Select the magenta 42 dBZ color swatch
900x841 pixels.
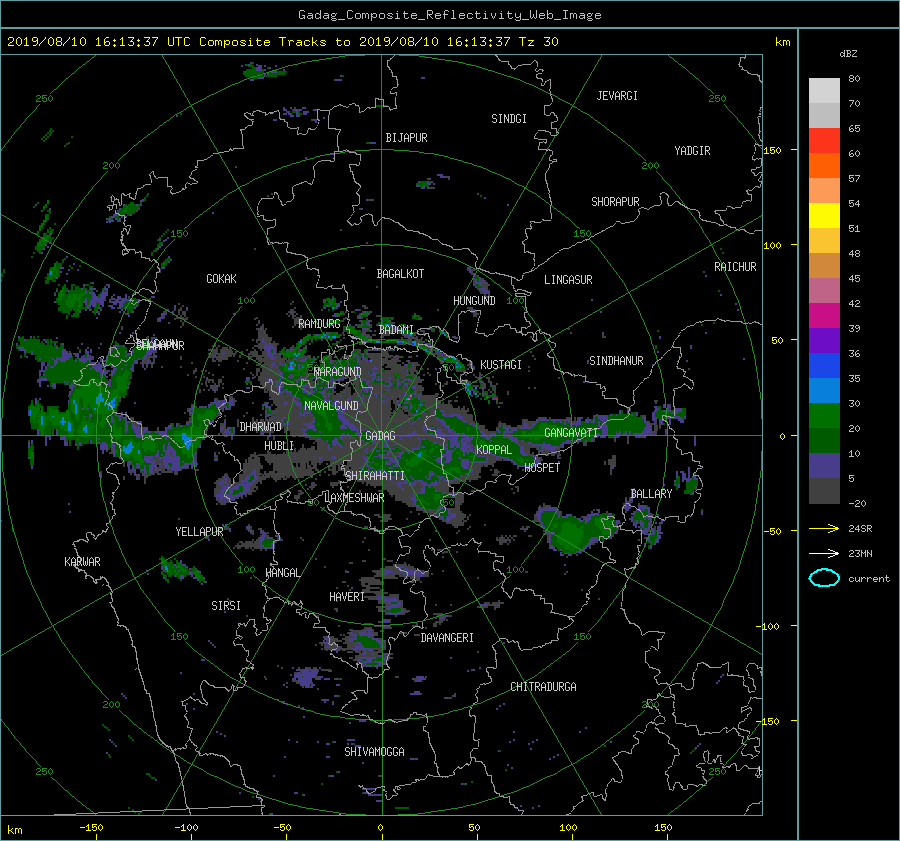coord(824,316)
